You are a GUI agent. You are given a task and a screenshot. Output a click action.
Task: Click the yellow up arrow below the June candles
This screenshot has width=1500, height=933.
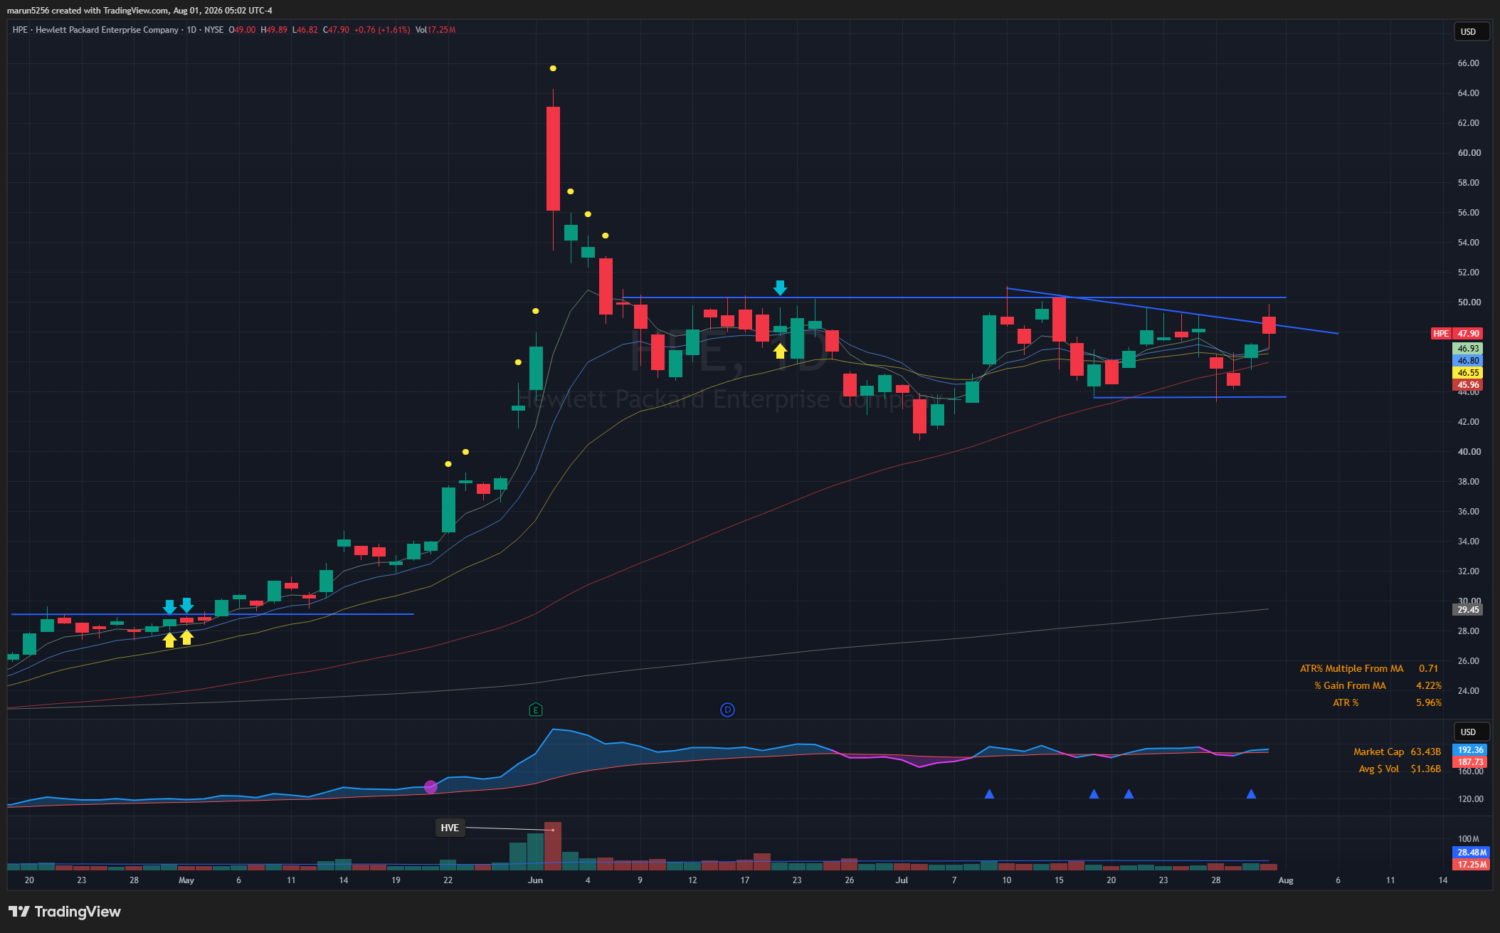[x=780, y=351]
